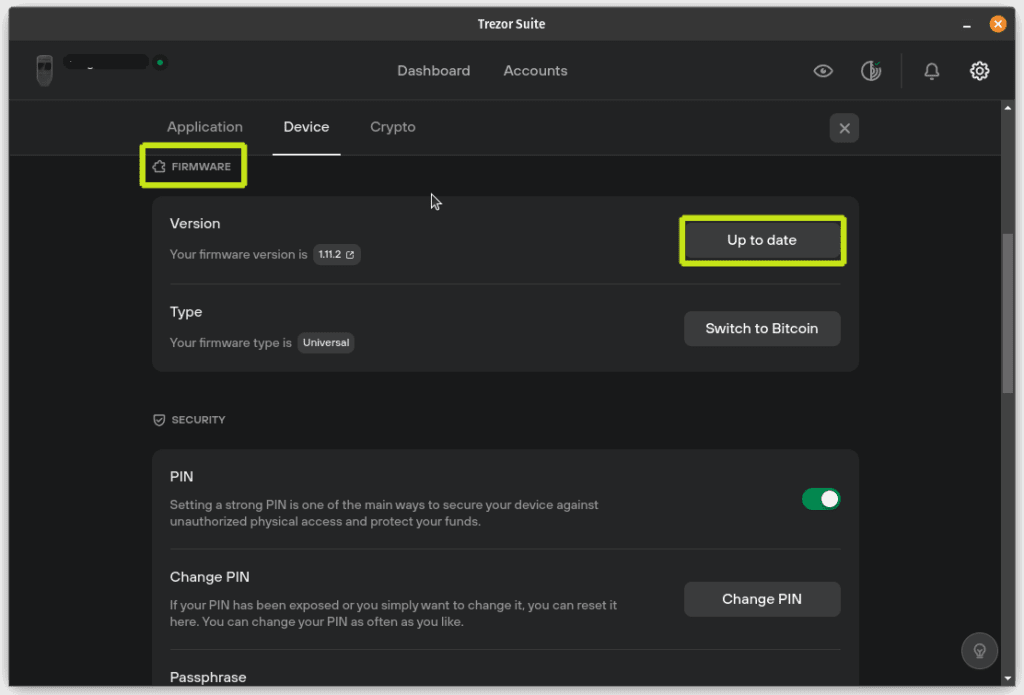The width and height of the screenshot is (1024, 695).
Task: Switch to the Application tab
Action: pyautogui.click(x=205, y=127)
